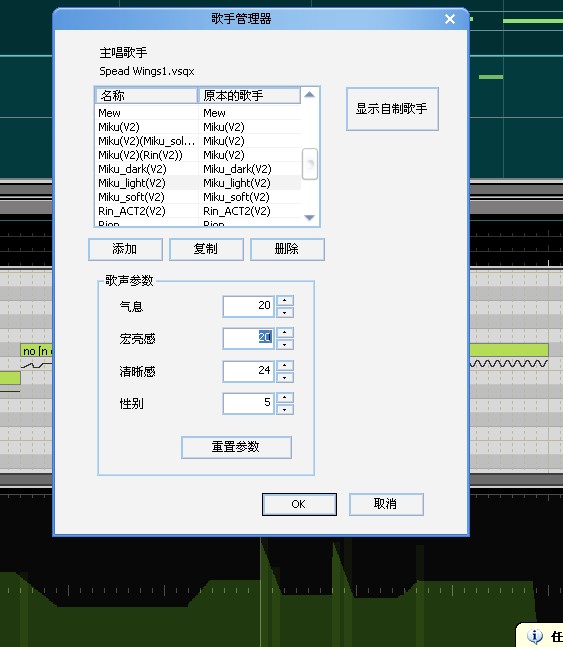This screenshot has width=563, height=647.
Task: Cancel with the 取消 button
Action: click(386, 504)
